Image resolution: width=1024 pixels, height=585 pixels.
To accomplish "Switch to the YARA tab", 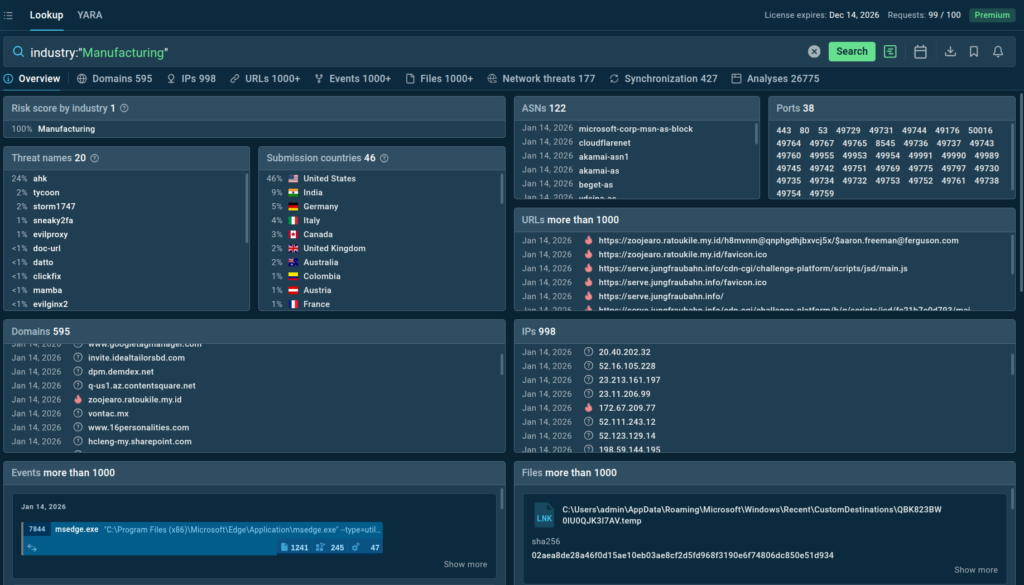I will (x=89, y=15).
